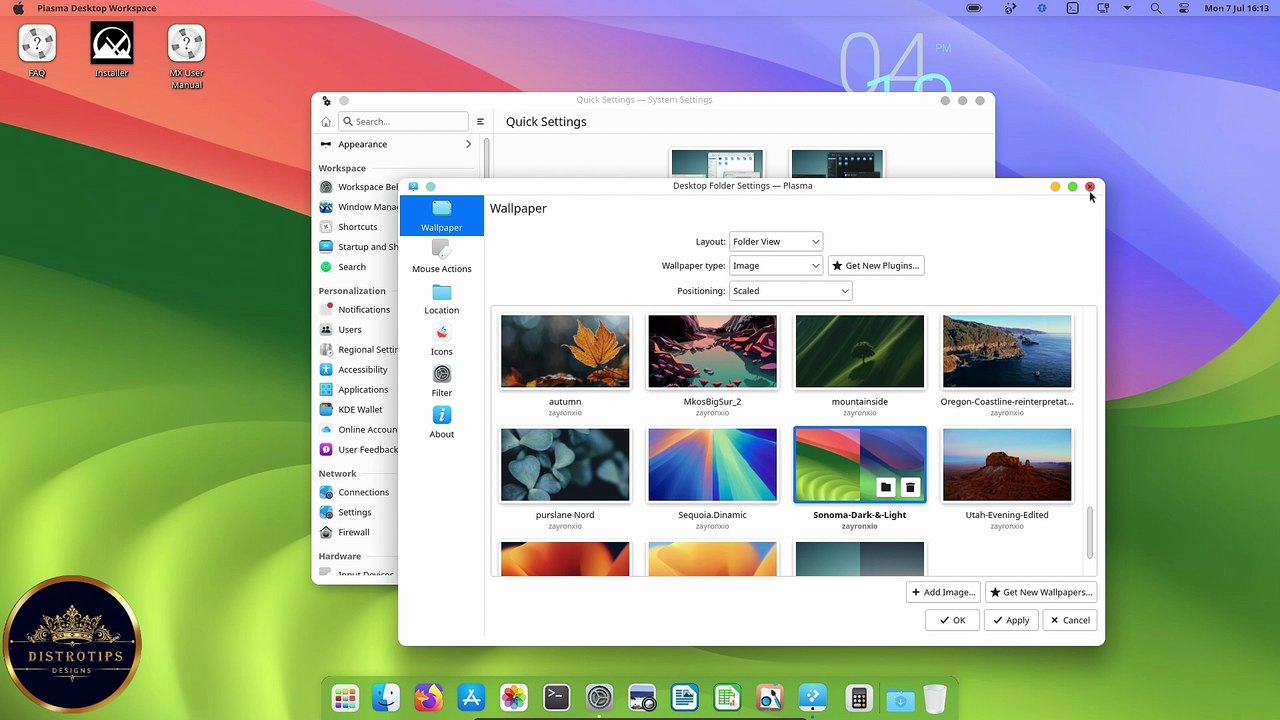The height and width of the screenshot is (720, 1280).
Task: Focus the System Settings search field
Action: click(x=403, y=121)
